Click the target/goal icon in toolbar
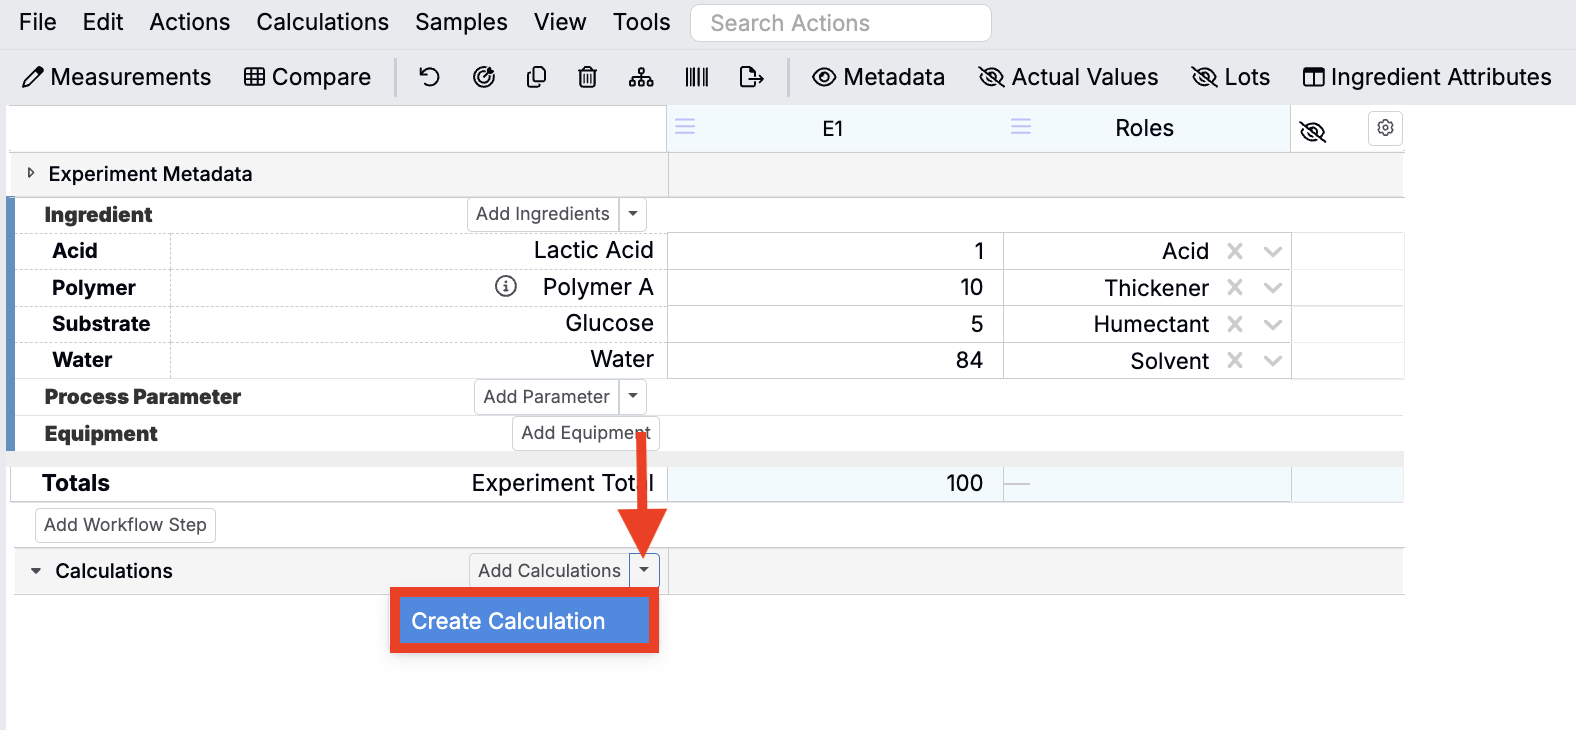Viewport: 1576px width, 730px height. tap(484, 77)
